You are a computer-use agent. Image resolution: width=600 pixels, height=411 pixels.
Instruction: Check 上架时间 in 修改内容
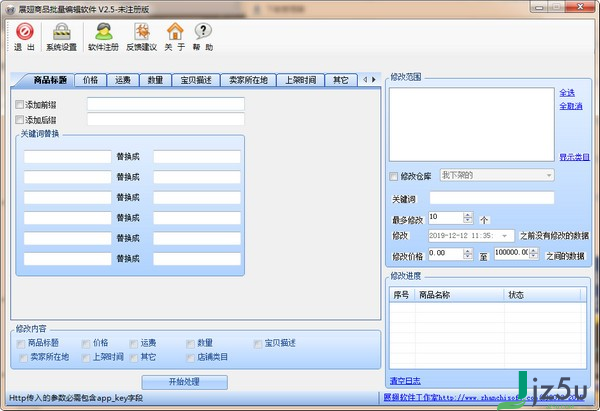pyautogui.click(x=86, y=358)
